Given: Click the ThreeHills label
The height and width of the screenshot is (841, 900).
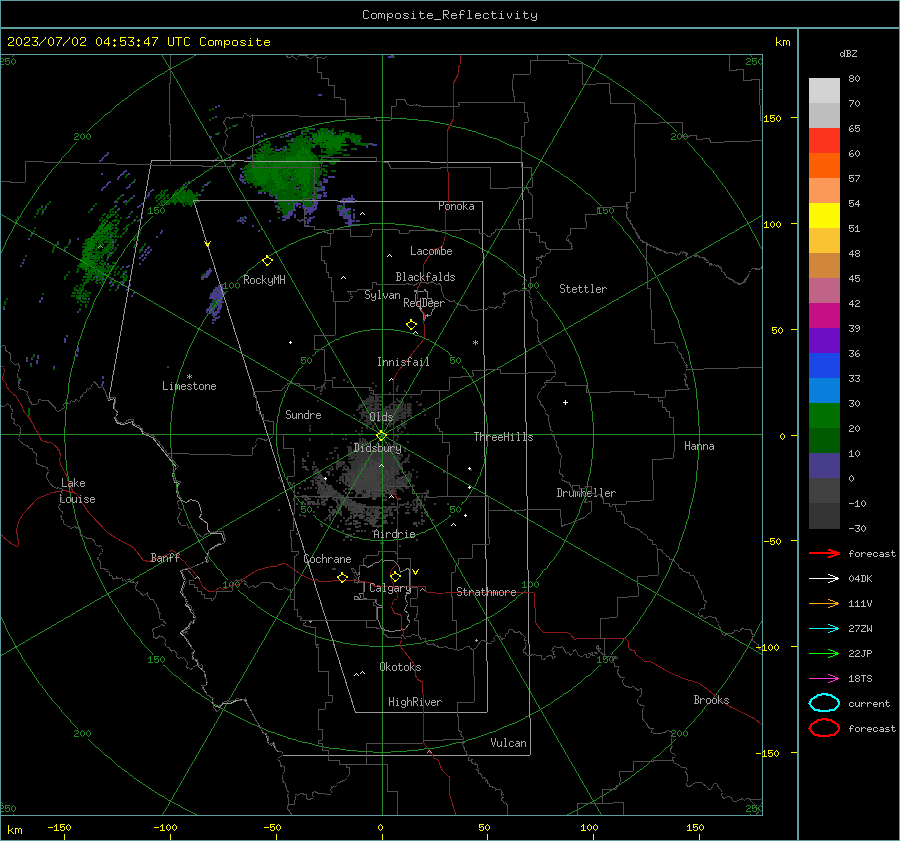Looking at the screenshot, I should [x=503, y=437].
